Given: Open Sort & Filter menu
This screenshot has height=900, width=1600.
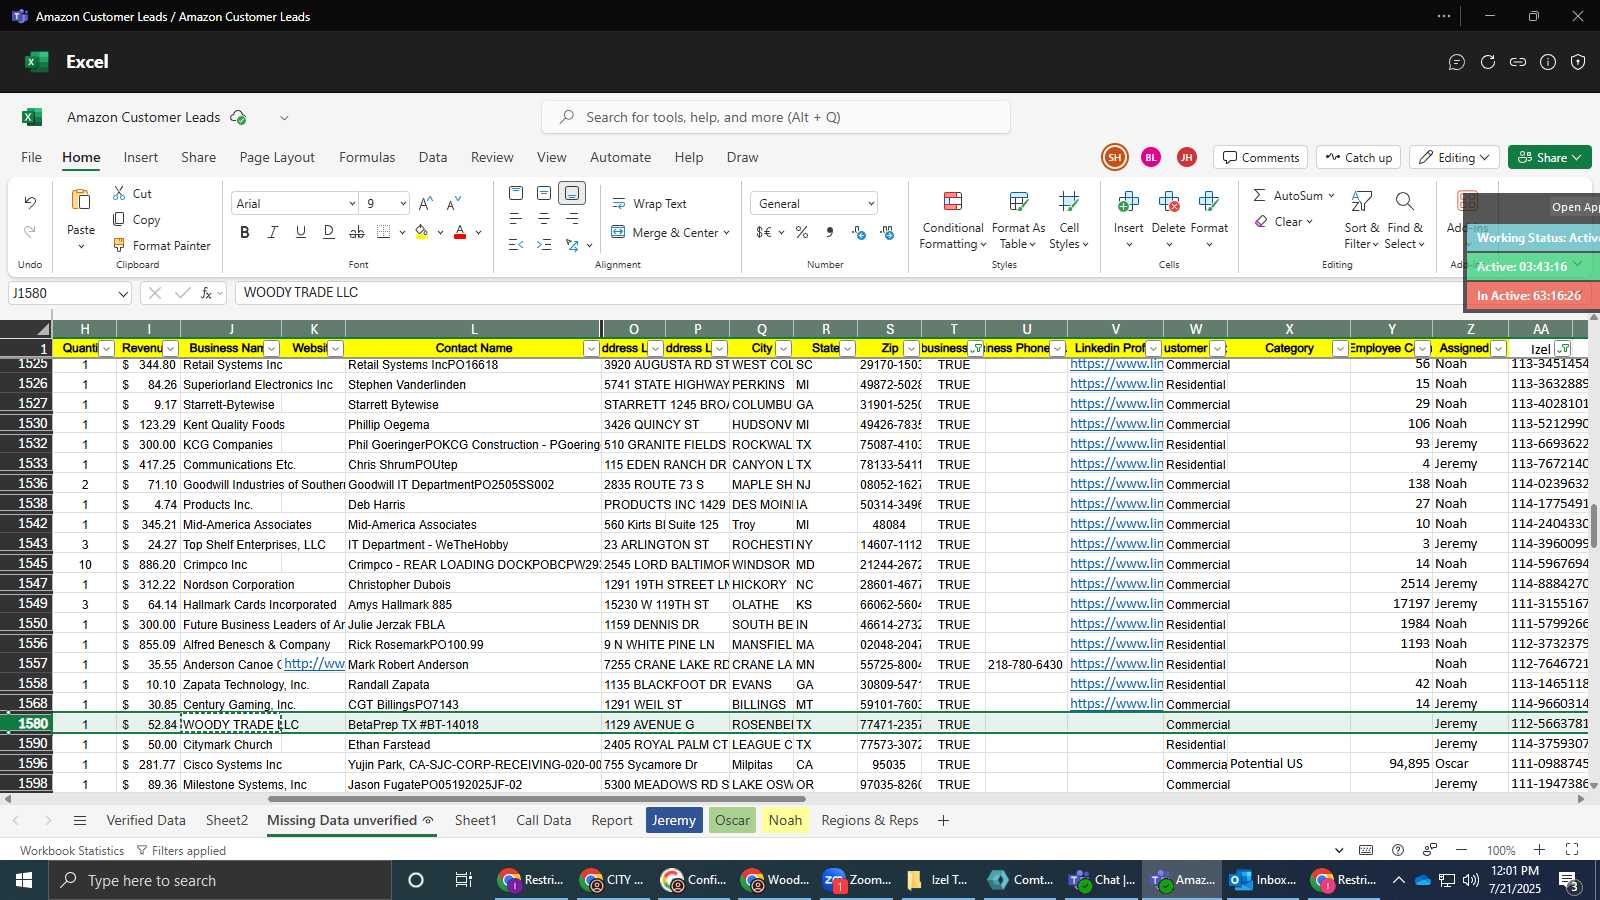Looking at the screenshot, I should coord(1361,220).
